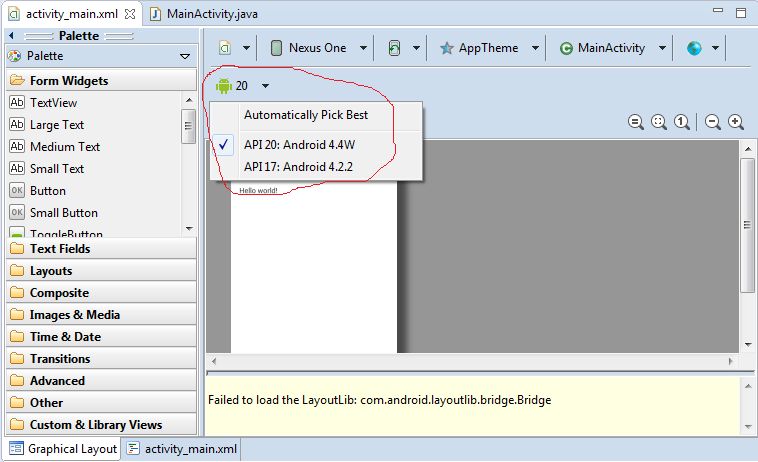Reset zoom to 100% magnifier icon
758x462 pixels.
tap(682, 122)
